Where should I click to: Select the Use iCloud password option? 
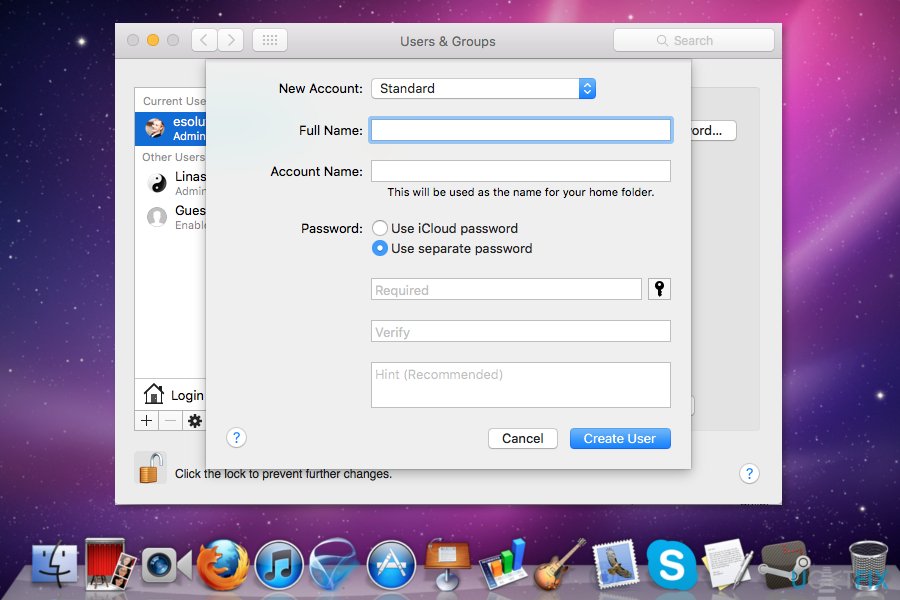tap(380, 228)
